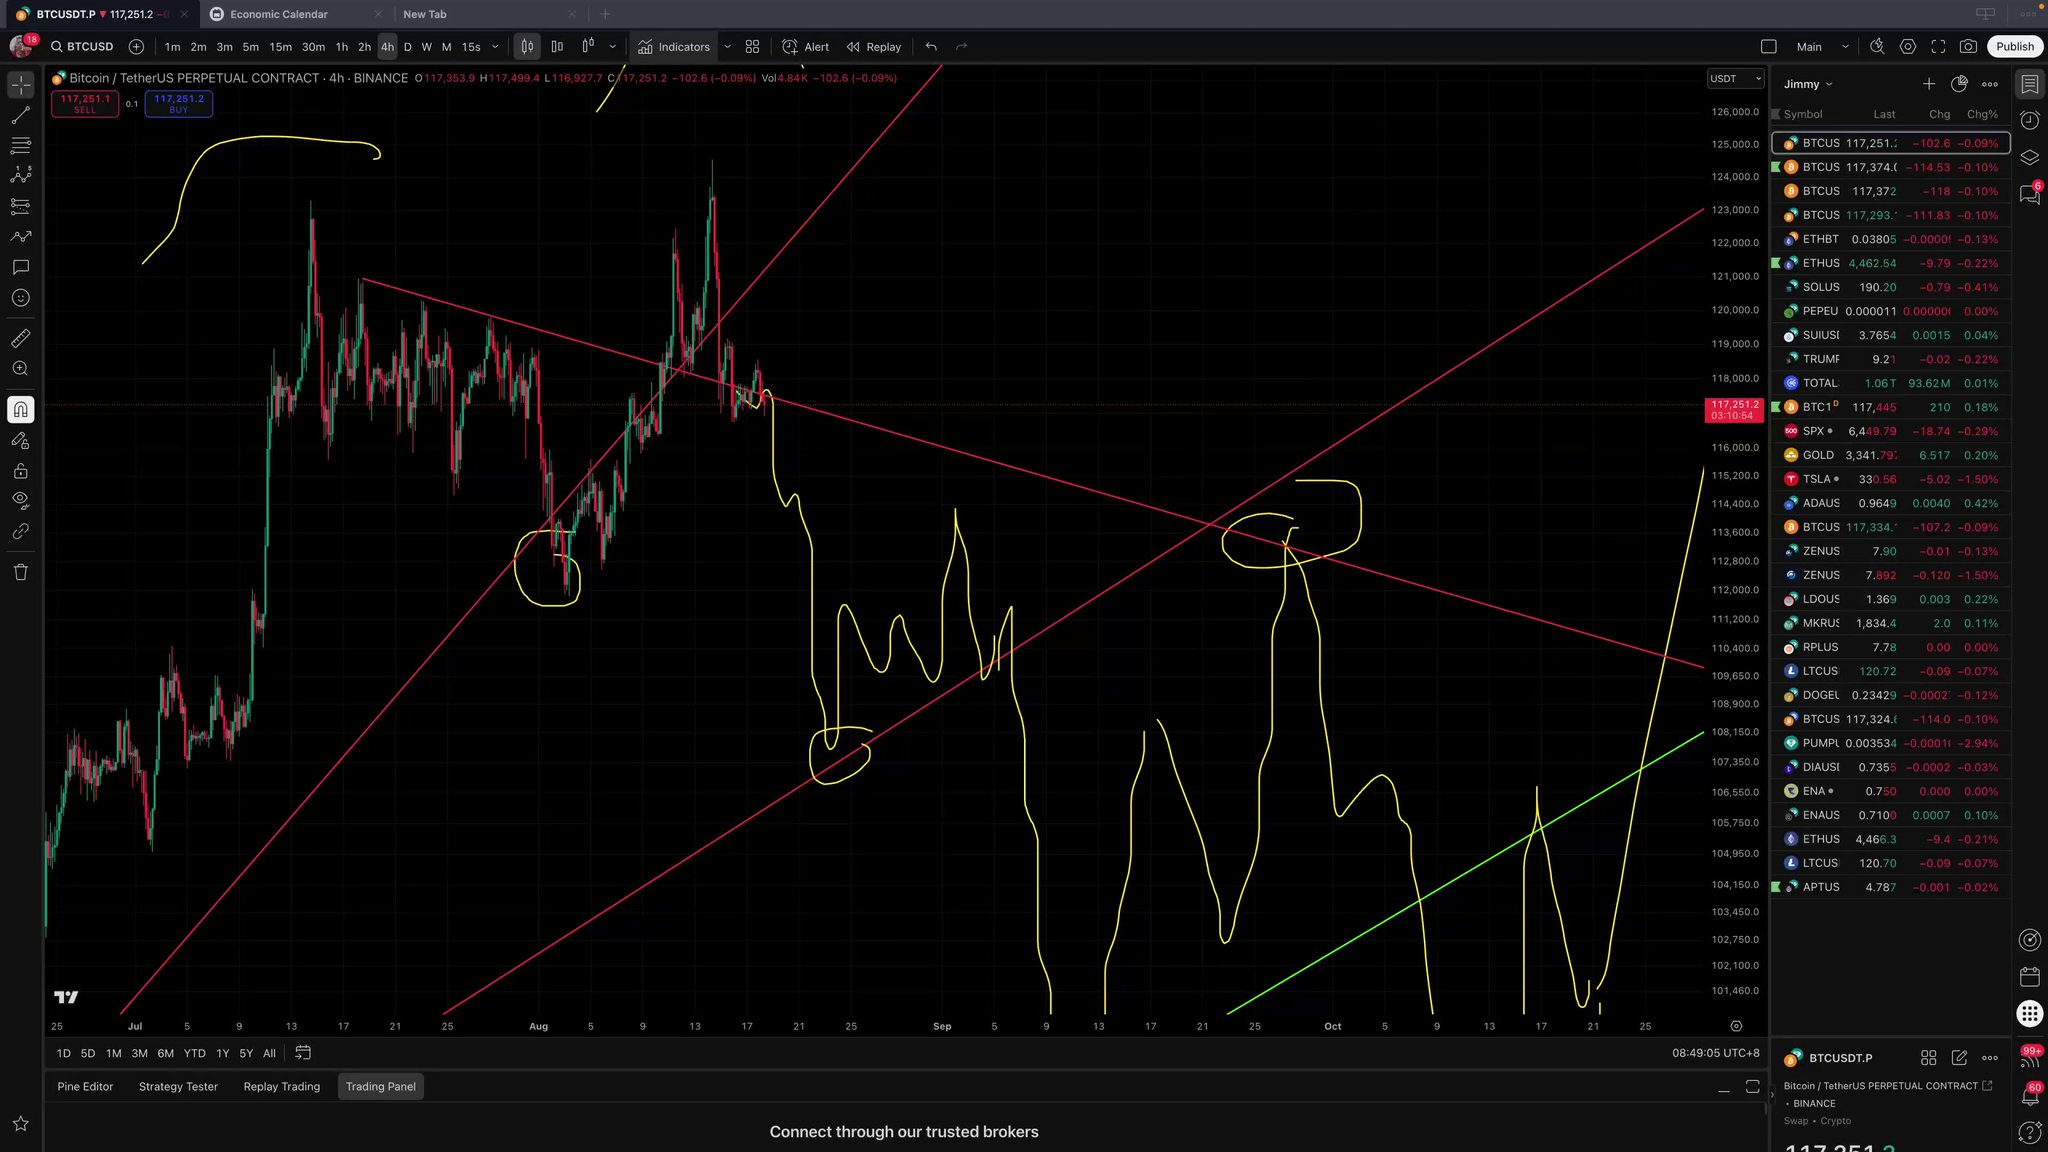
Task: Open the Indicators dialog
Action: (x=674, y=47)
